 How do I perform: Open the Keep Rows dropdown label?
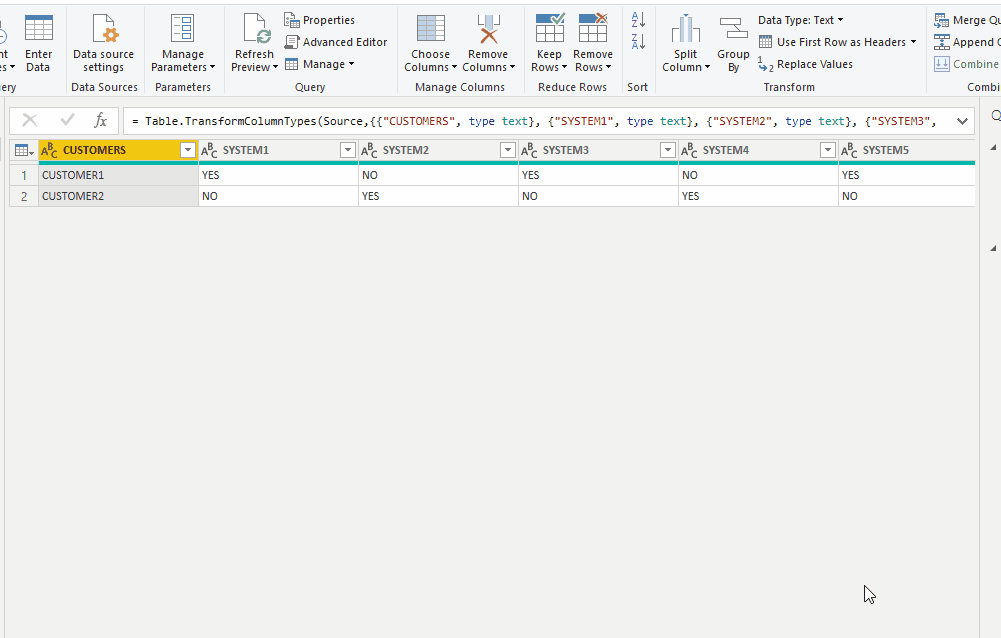549,61
